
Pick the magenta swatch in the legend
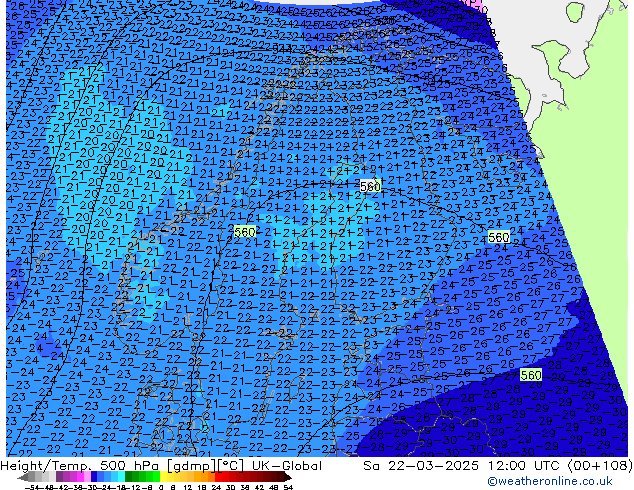click(80, 477)
